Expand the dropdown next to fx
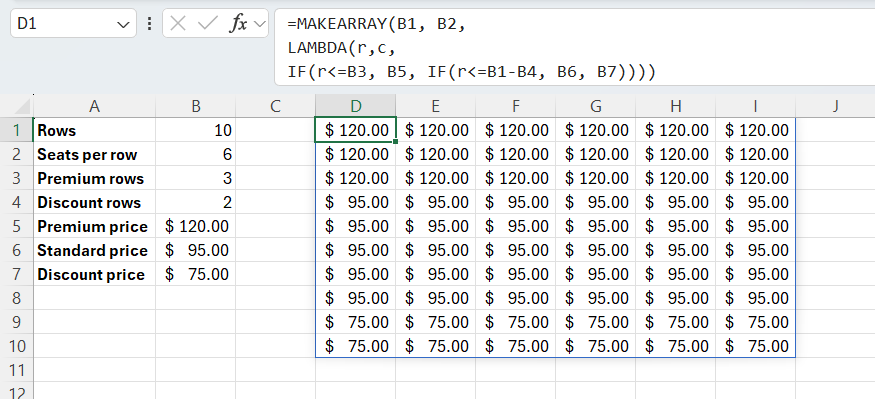Viewport: 875px width, 399px height. pyautogui.click(x=259, y=23)
